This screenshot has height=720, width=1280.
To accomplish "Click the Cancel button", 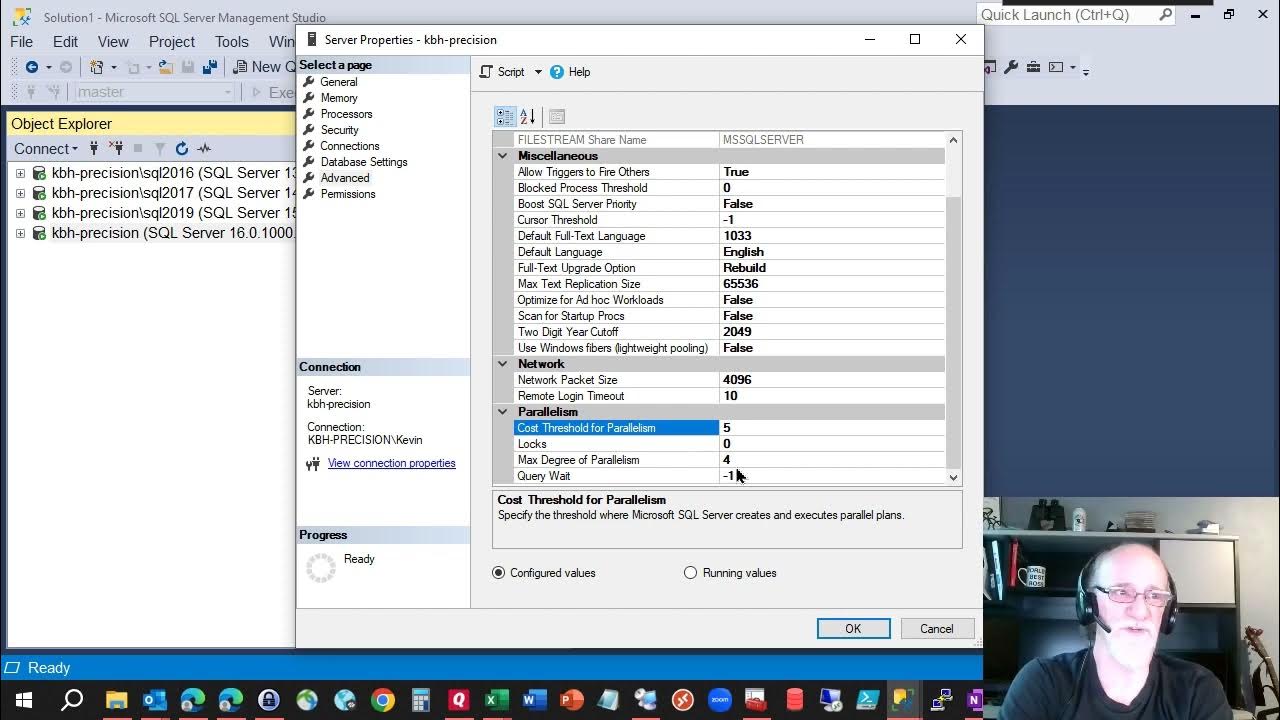I will click(937, 628).
